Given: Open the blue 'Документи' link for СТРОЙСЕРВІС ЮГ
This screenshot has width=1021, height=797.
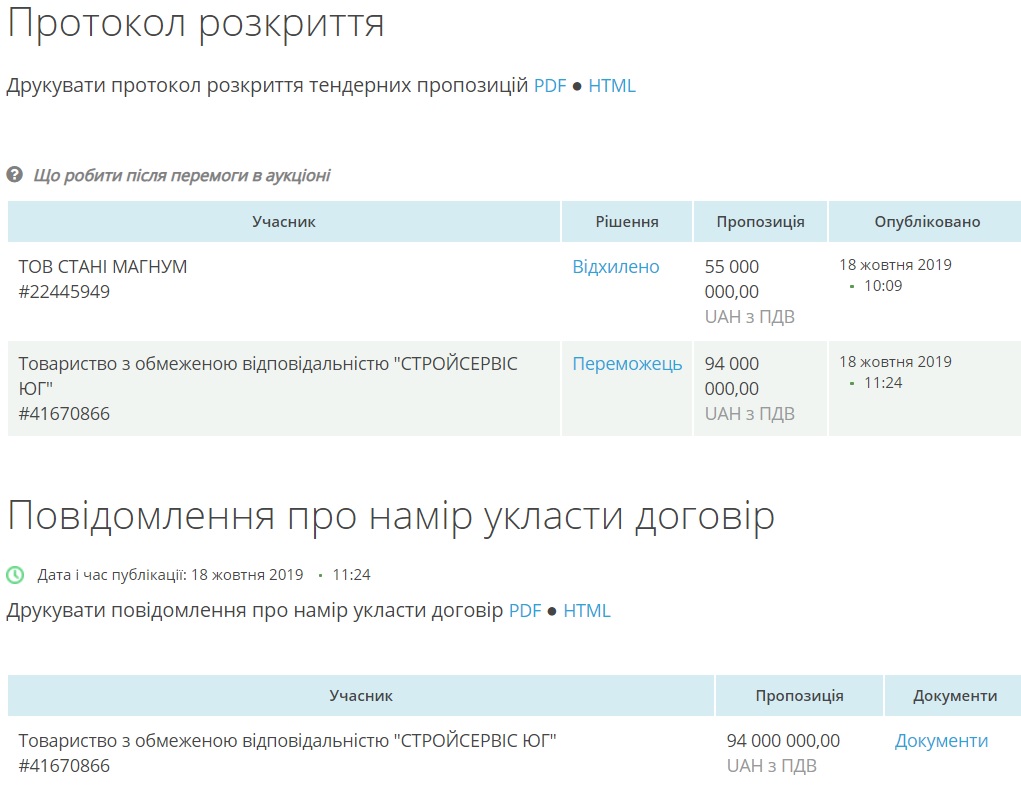Looking at the screenshot, I should click(x=941, y=741).
